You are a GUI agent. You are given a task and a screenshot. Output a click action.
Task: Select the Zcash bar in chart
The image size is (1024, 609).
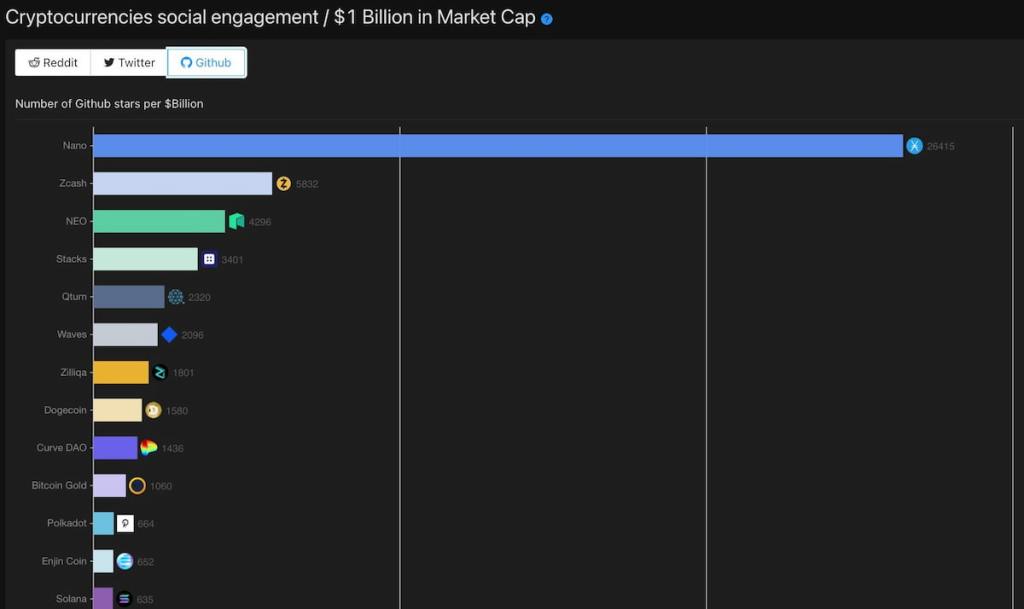[183, 184]
